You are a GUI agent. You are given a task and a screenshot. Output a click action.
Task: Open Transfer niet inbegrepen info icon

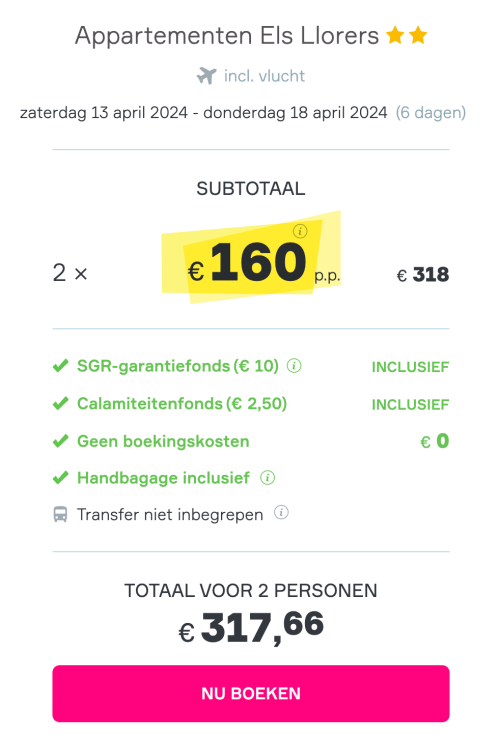pos(281,513)
